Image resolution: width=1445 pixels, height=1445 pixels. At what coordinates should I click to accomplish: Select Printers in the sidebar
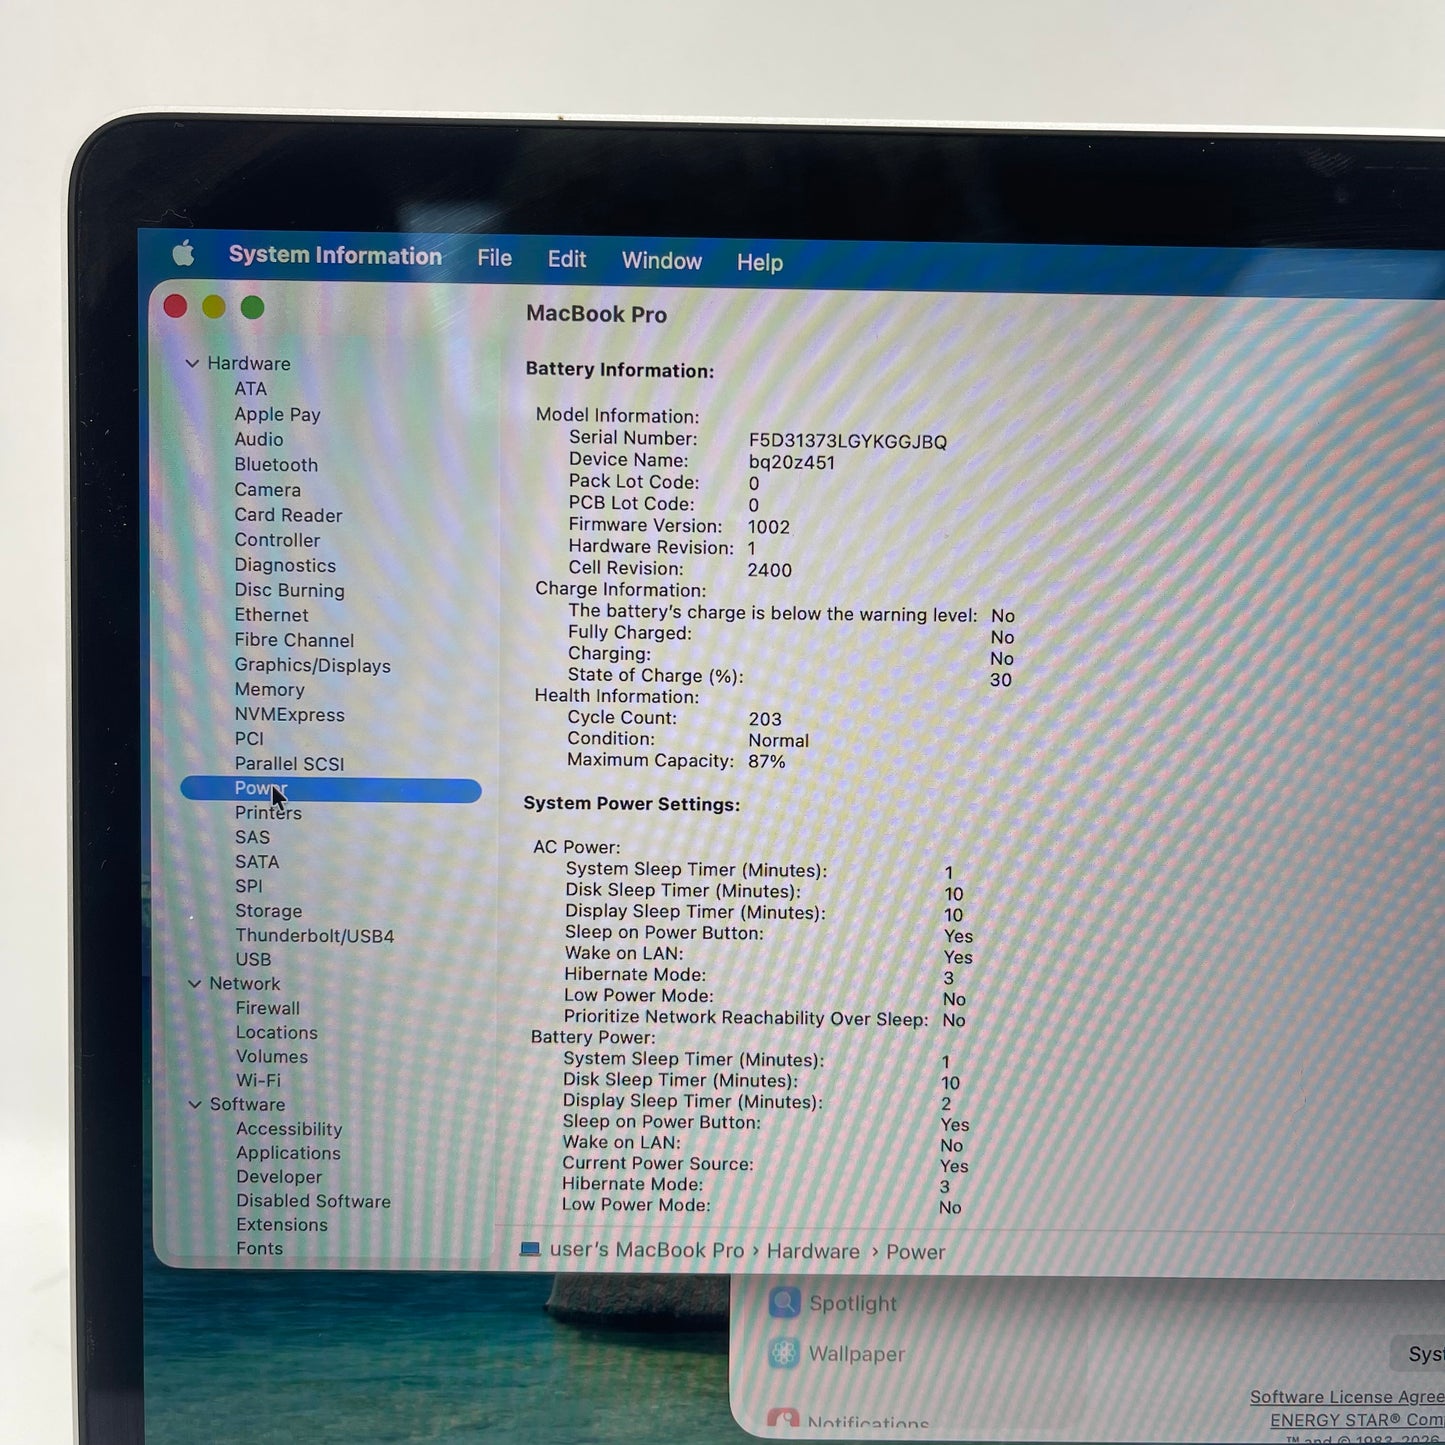[268, 813]
